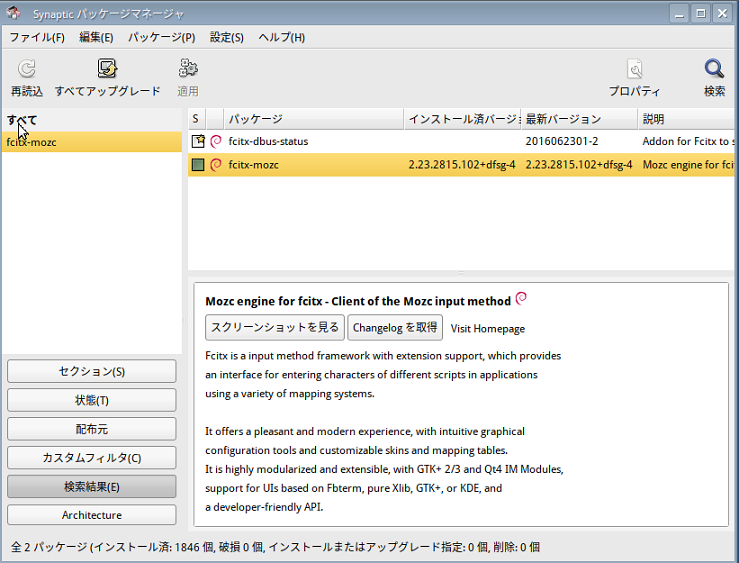
Task: Open the カスタムフィルタ(C) view
Action: click(91, 457)
